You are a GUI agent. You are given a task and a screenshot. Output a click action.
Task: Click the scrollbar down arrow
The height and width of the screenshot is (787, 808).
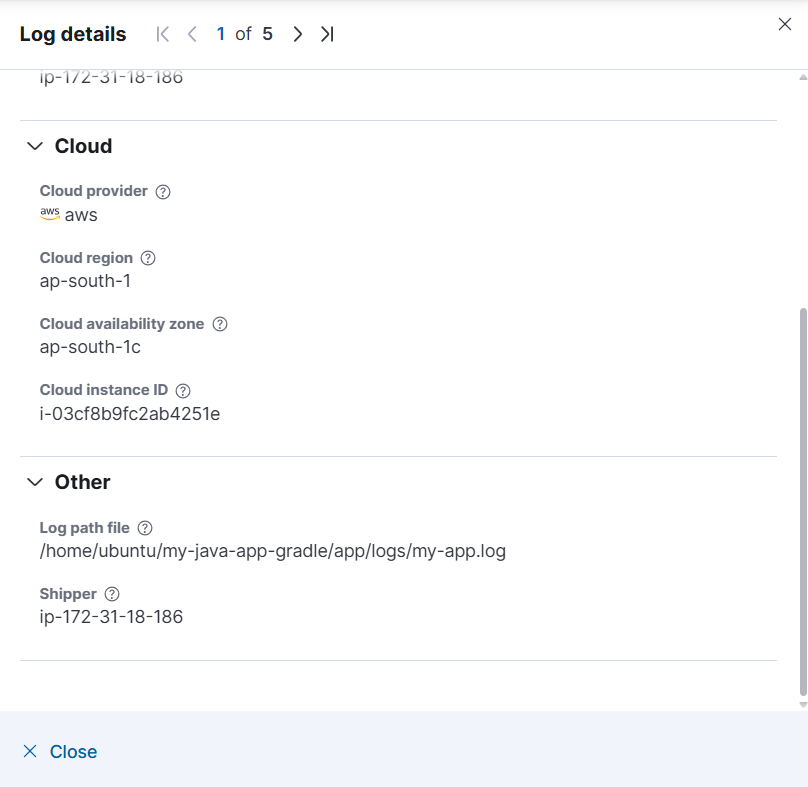point(803,705)
